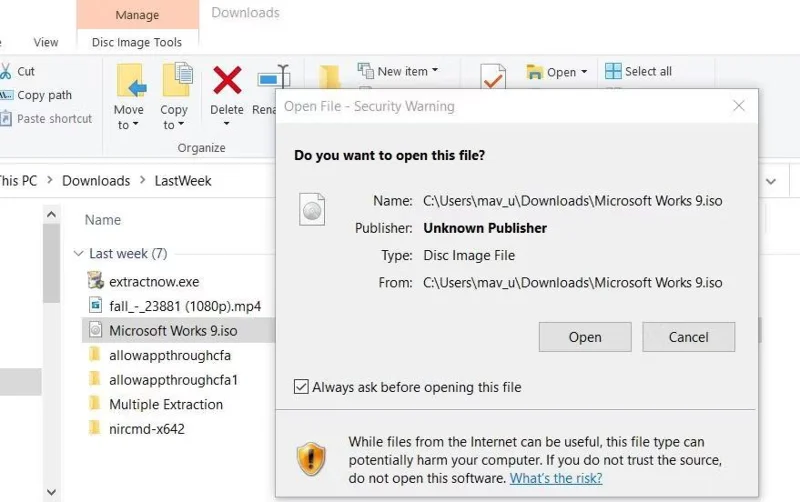
Task: Click the Cancel button in the dialog
Action: (688, 337)
